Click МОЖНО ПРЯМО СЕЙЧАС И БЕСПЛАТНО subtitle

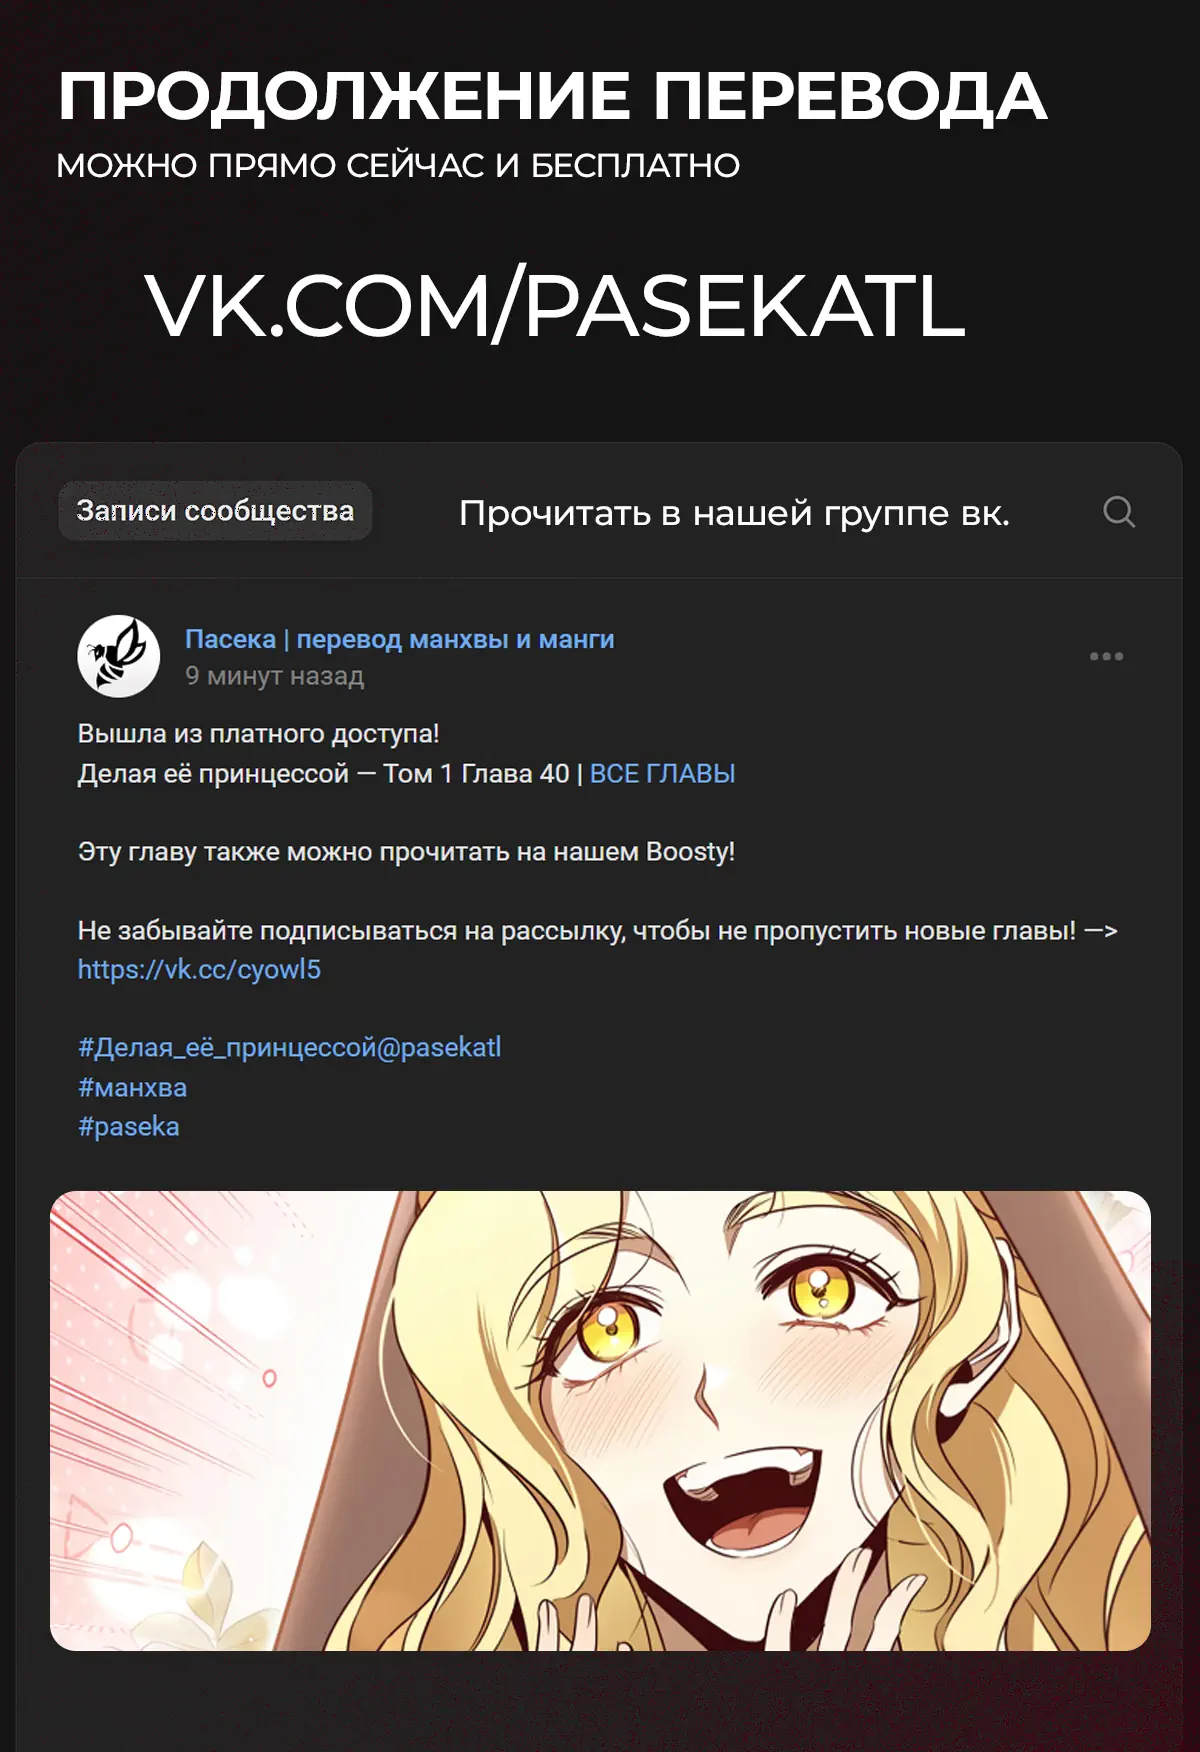(398, 166)
